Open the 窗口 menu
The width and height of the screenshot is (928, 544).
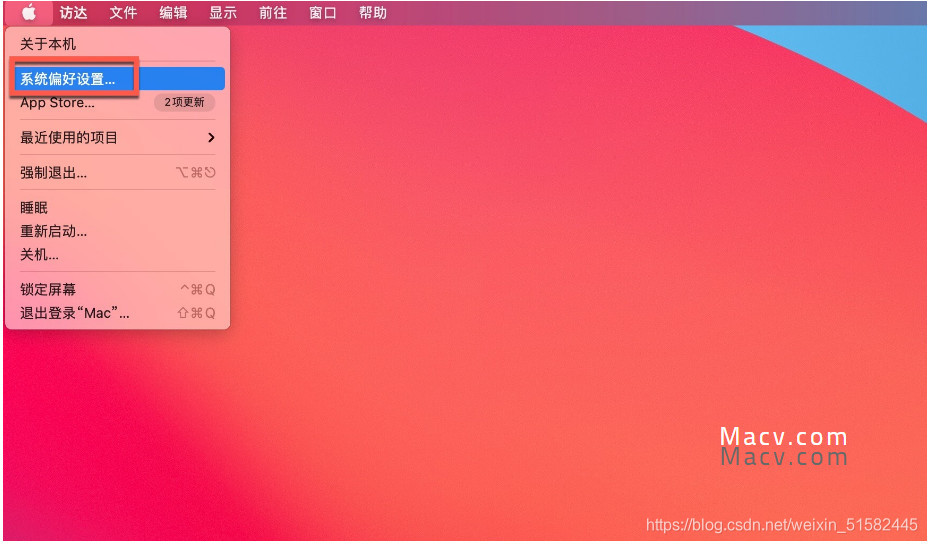323,12
